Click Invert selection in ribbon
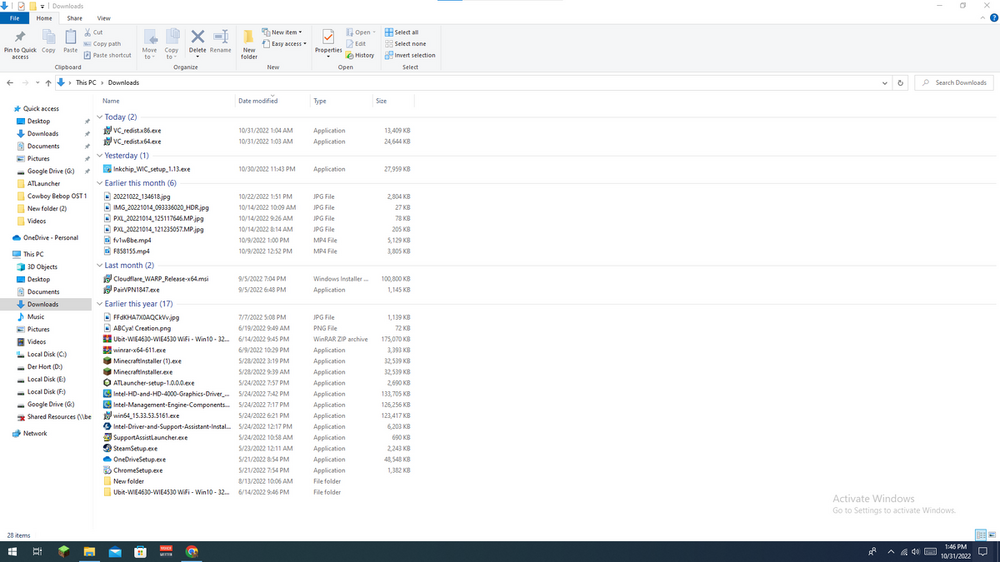 click(x=410, y=55)
